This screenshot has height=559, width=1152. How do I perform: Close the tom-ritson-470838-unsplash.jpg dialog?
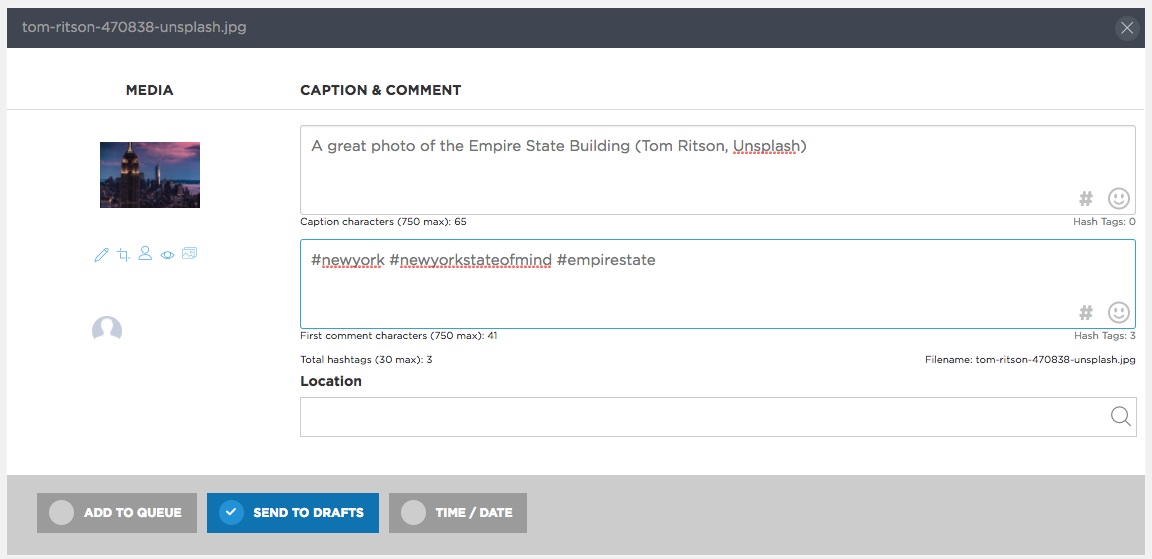tap(1127, 28)
